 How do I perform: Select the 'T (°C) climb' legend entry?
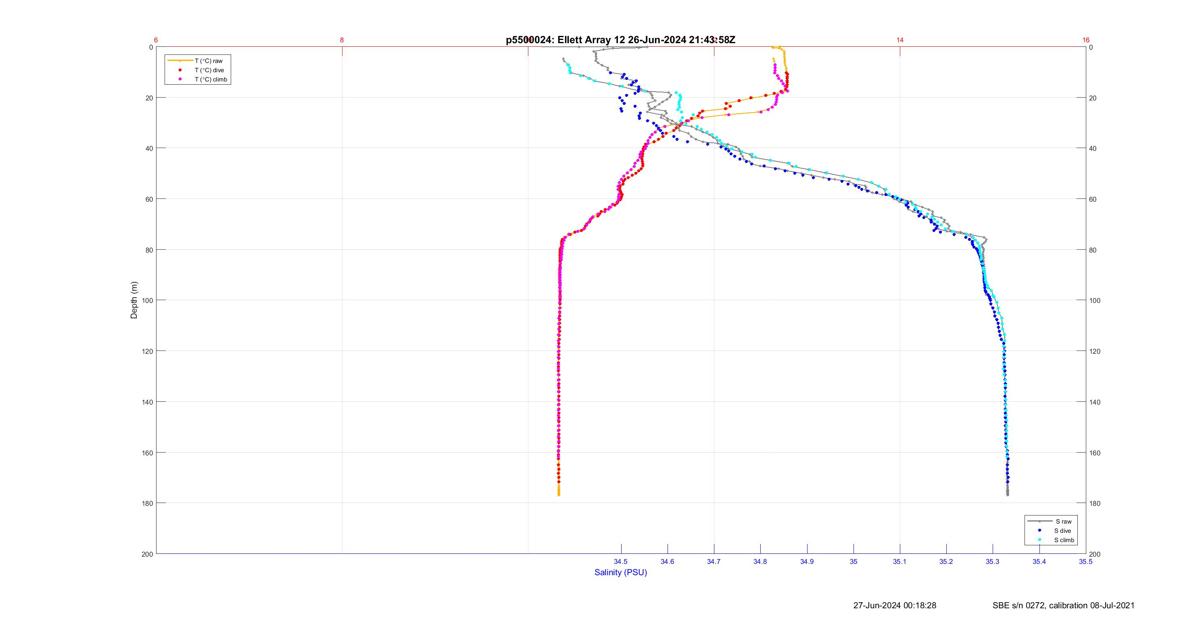pos(212,79)
